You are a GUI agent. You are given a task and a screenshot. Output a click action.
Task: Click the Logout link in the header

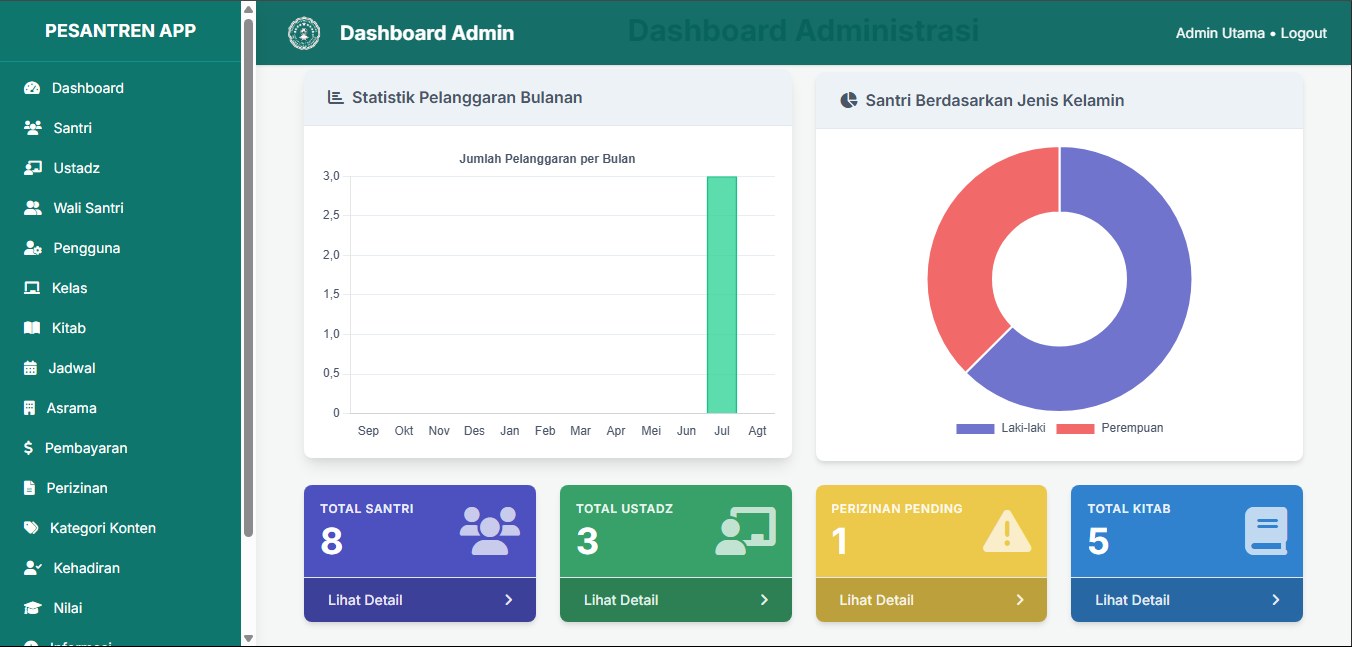coord(1303,33)
